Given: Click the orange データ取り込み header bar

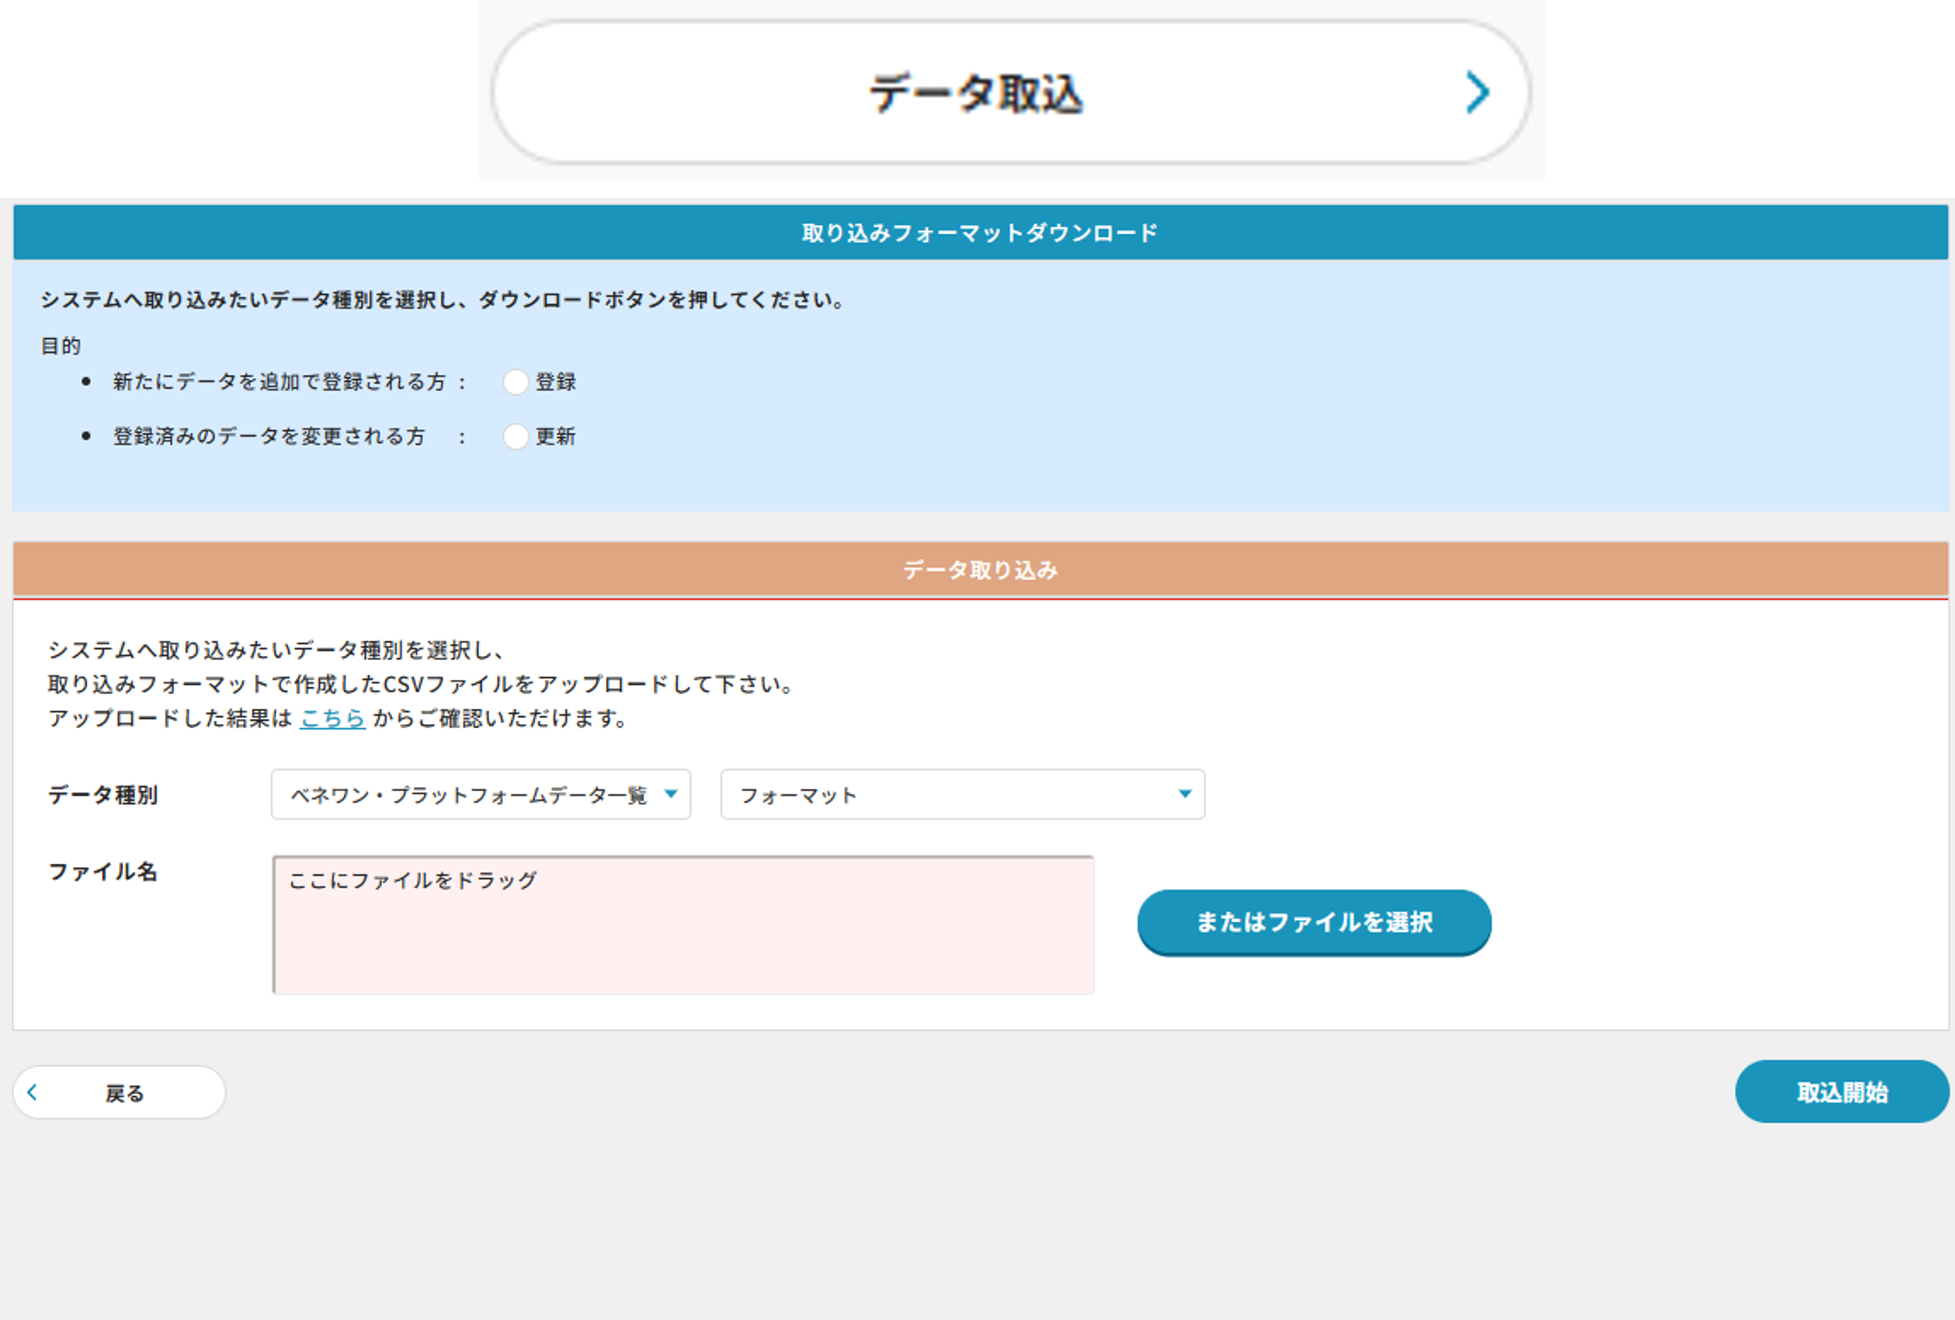Looking at the screenshot, I should [x=979, y=570].
